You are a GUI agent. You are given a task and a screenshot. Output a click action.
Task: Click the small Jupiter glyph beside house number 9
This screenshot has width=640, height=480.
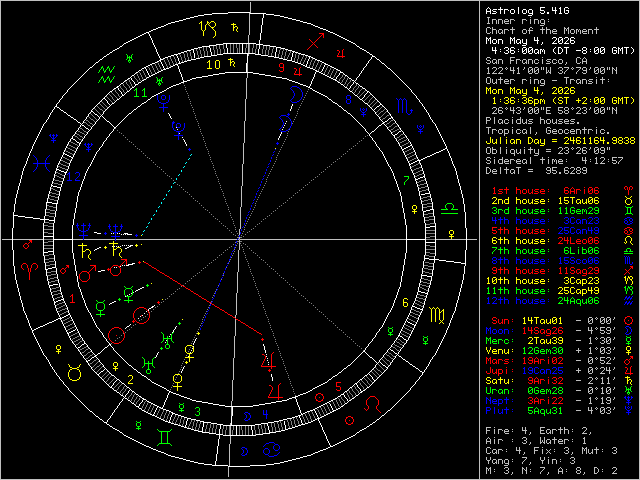pyautogui.click(x=298, y=71)
